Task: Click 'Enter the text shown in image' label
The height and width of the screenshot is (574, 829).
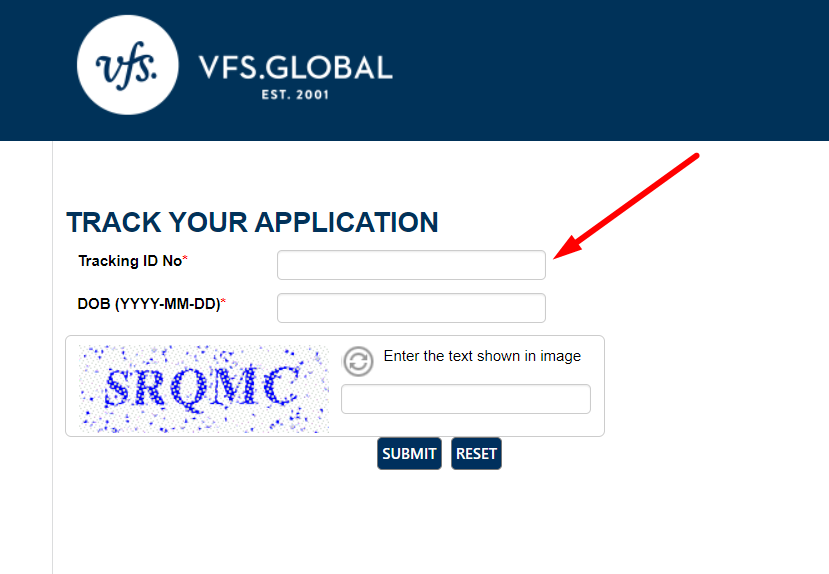Action: [482, 356]
